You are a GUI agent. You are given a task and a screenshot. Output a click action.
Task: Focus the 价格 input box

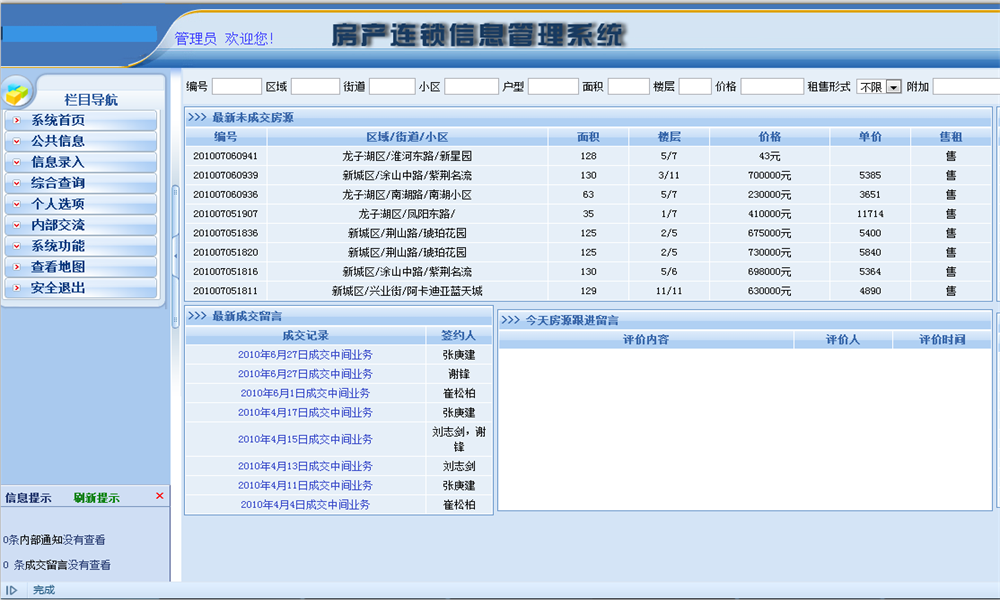(x=772, y=87)
